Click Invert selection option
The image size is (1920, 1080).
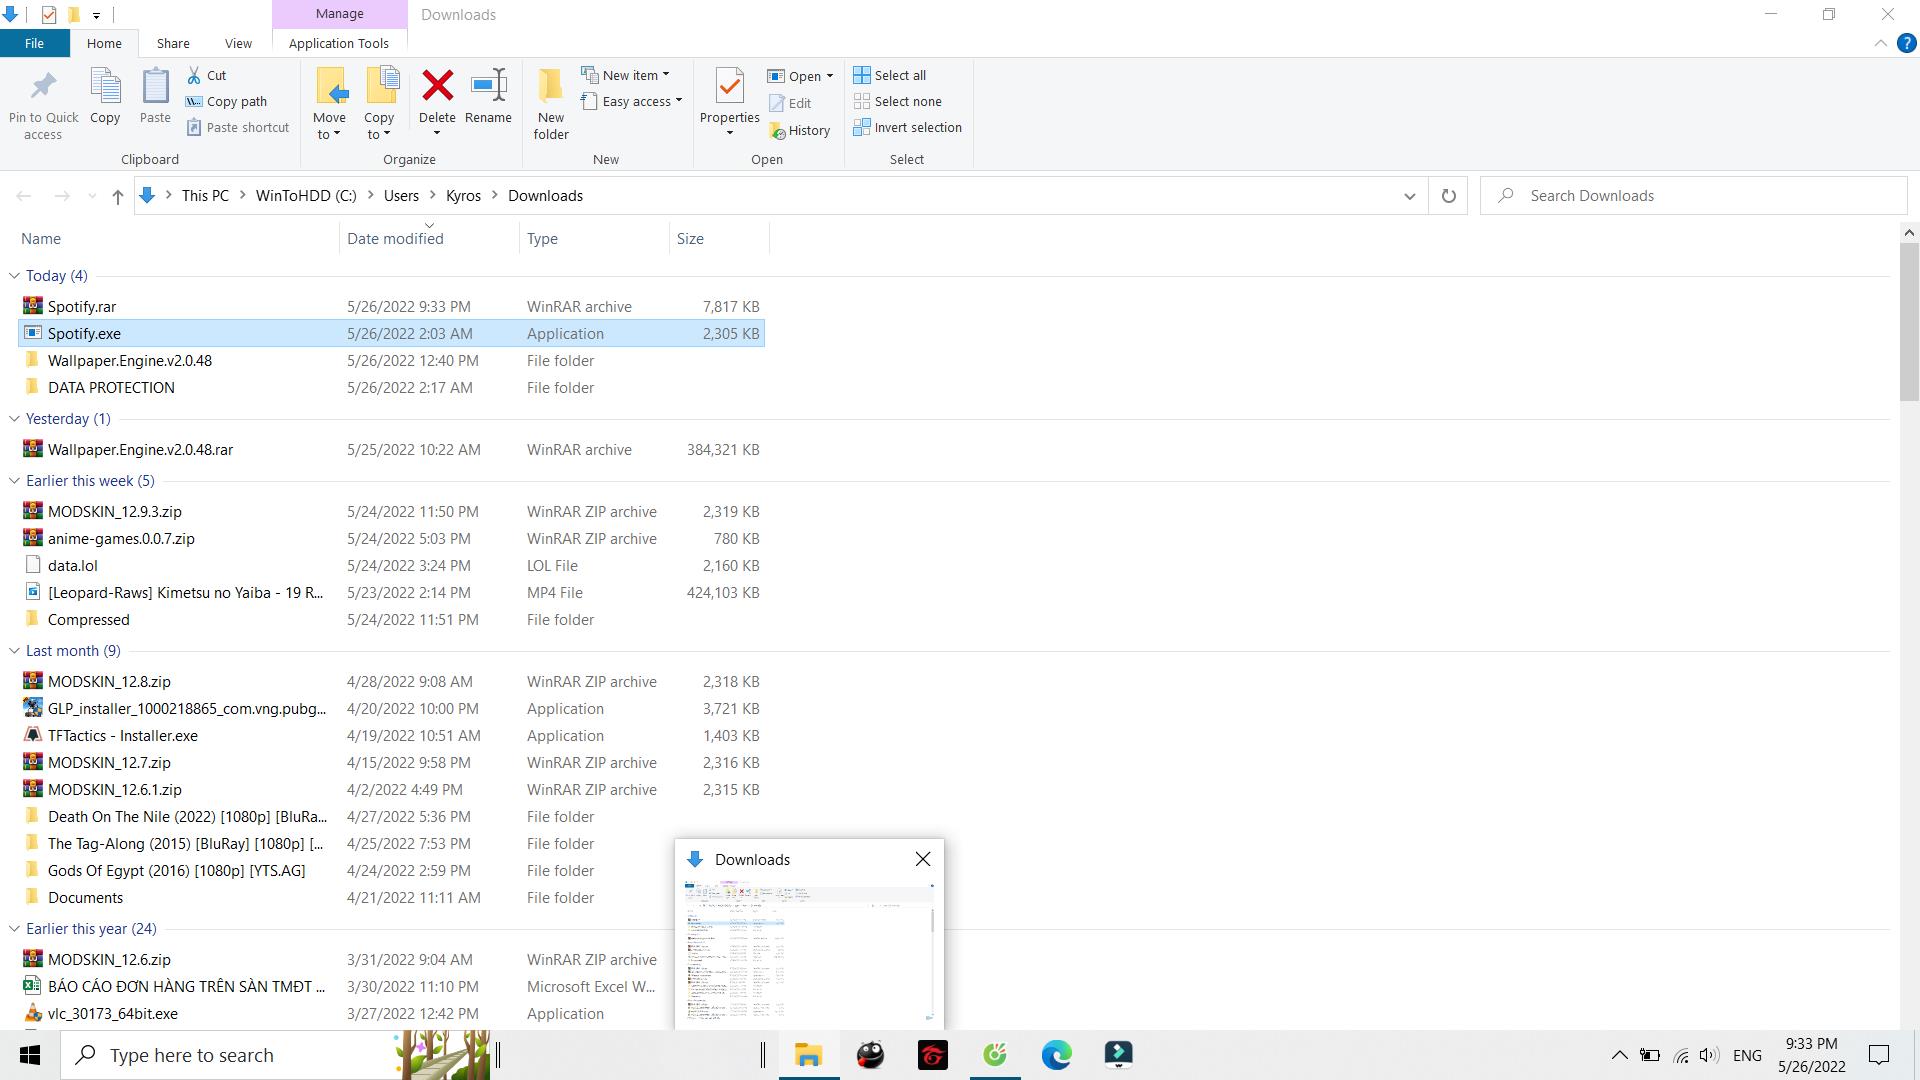point(907,127)
